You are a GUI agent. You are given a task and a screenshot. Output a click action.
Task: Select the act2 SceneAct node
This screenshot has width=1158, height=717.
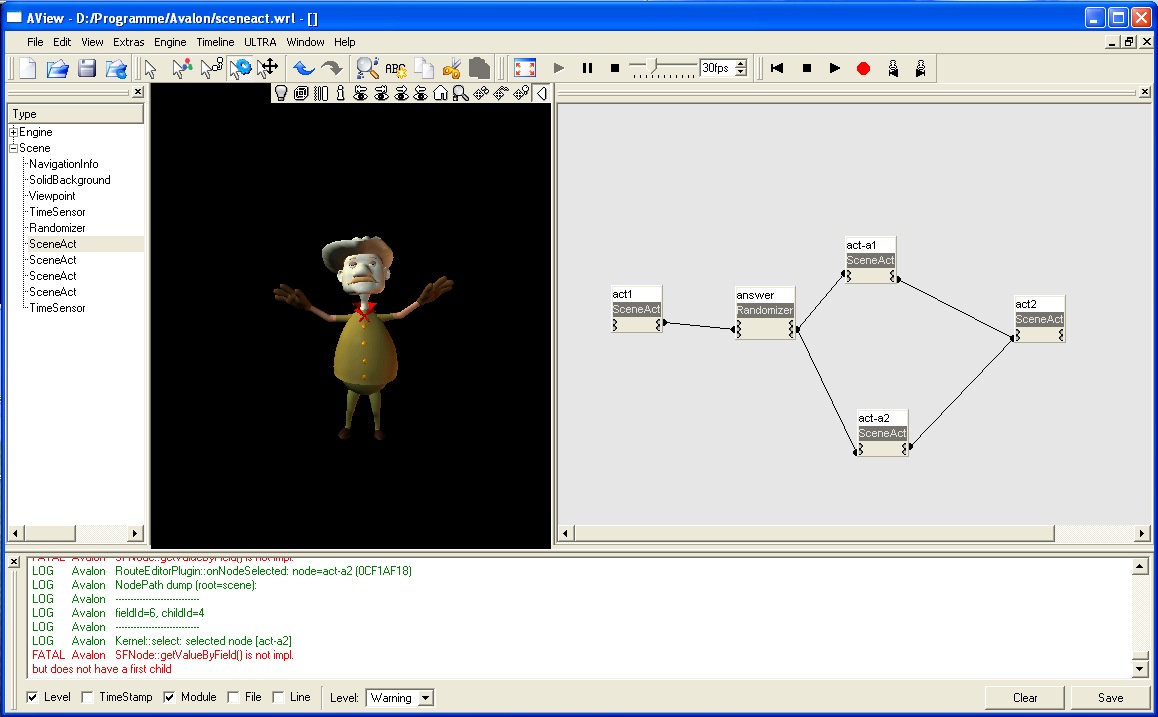click(1039, 319)
